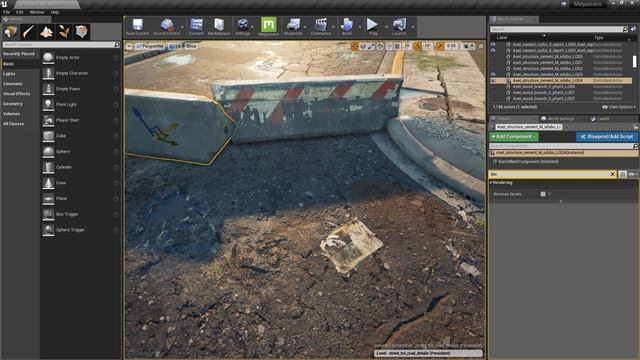Image resolution: width=640 pixels, height=360 pixels.
Task: Select Place mode icon in Modes panel
Action: pyautogui.click(x=11, y=31)
